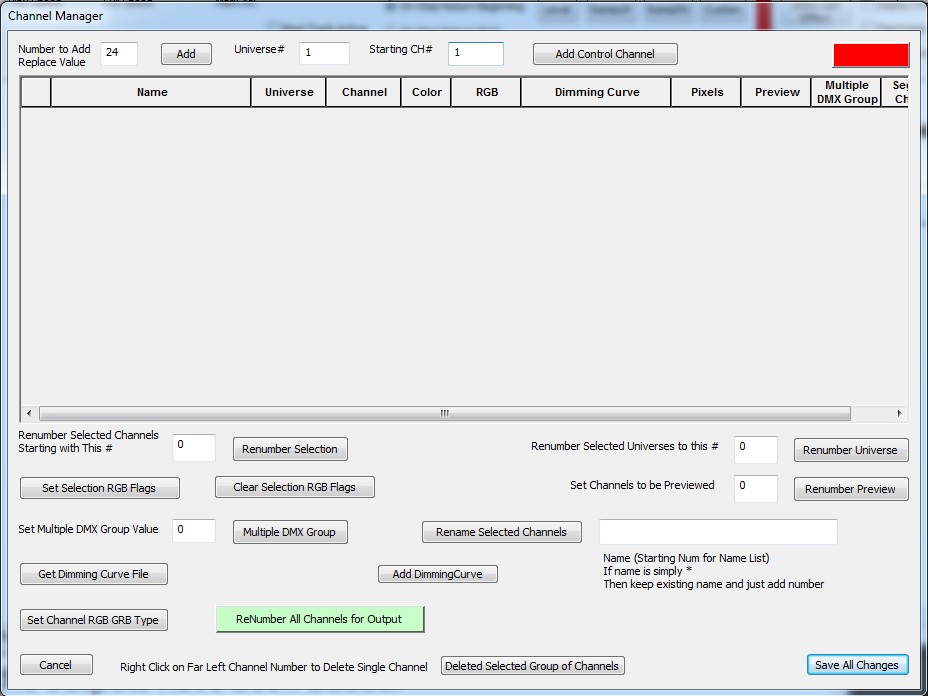
Task: Focus the Universe# input field
Action: click(324, 53)
